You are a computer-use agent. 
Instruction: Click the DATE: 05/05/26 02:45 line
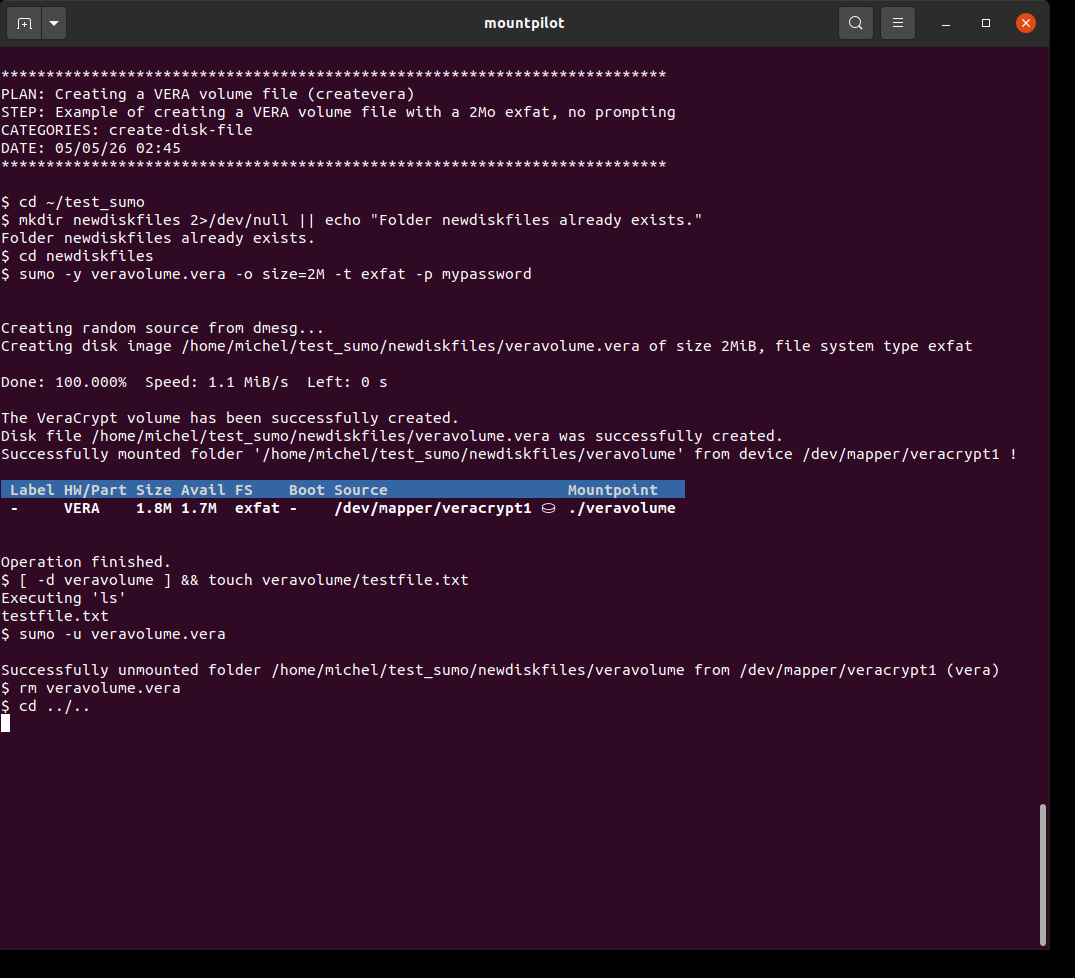pyautogui.click(x=90, y=148)
